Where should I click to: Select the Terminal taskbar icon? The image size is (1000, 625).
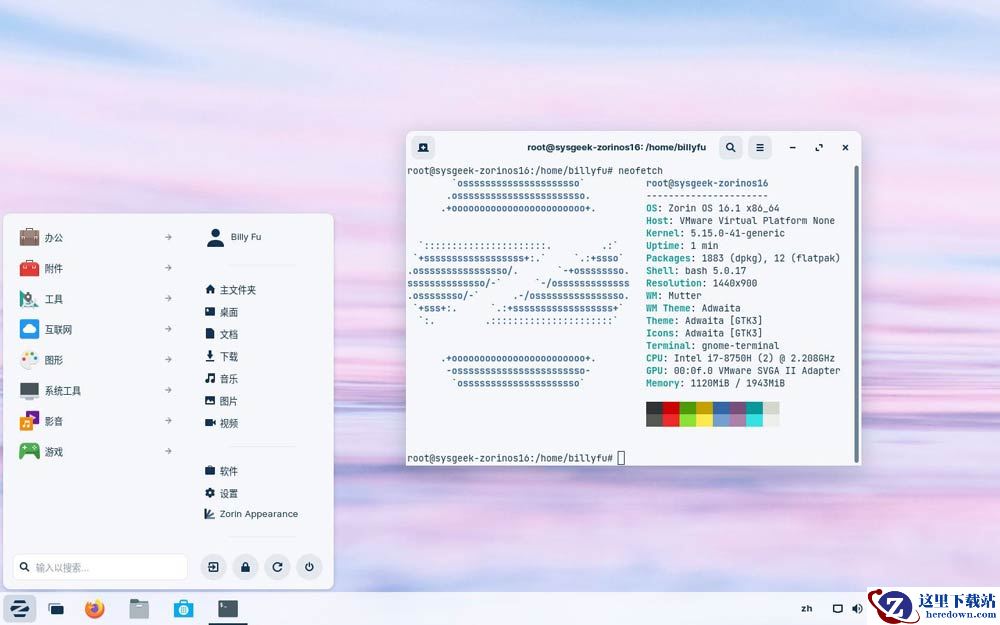click(228, 609)
